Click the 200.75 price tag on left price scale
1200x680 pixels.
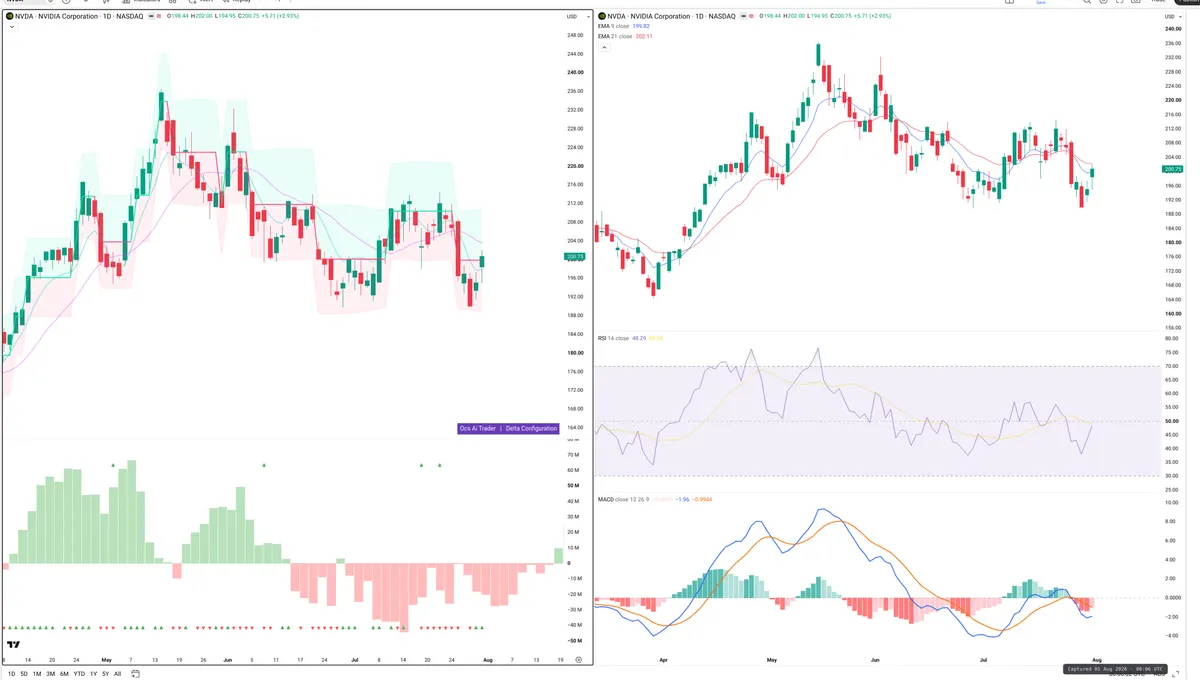pyautogui.click(x=574, y=257)
